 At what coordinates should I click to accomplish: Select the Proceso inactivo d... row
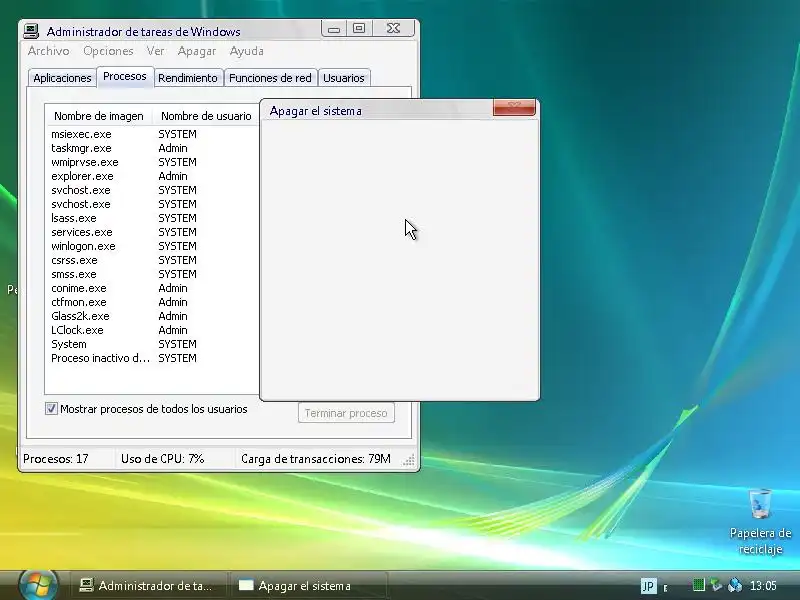point(152,358)
